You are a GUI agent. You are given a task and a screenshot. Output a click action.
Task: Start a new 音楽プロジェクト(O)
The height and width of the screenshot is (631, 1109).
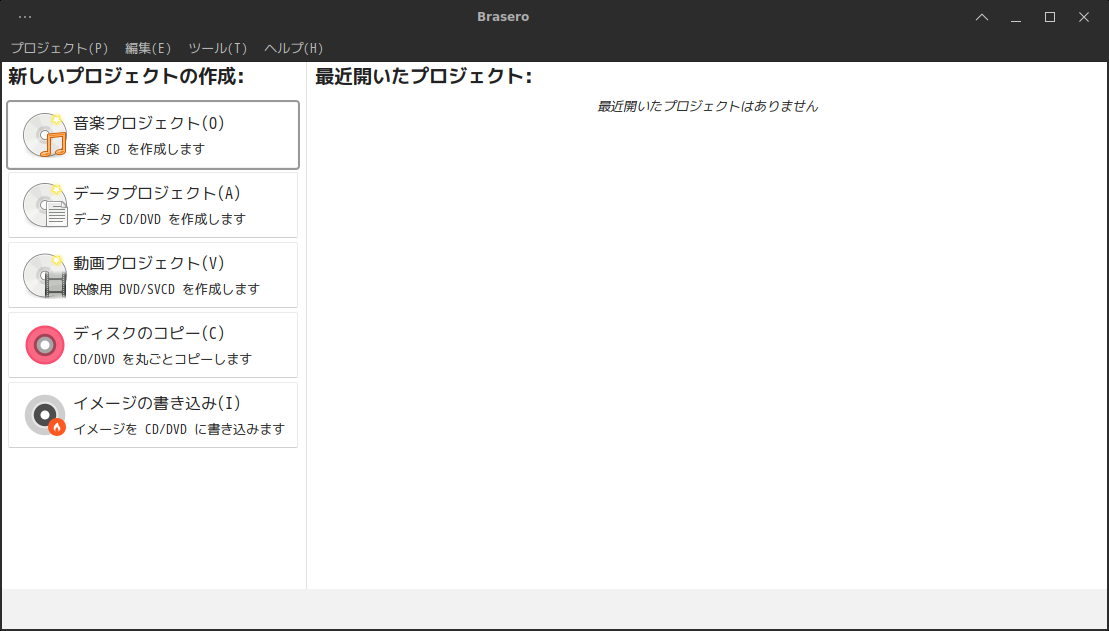point(153,135)
